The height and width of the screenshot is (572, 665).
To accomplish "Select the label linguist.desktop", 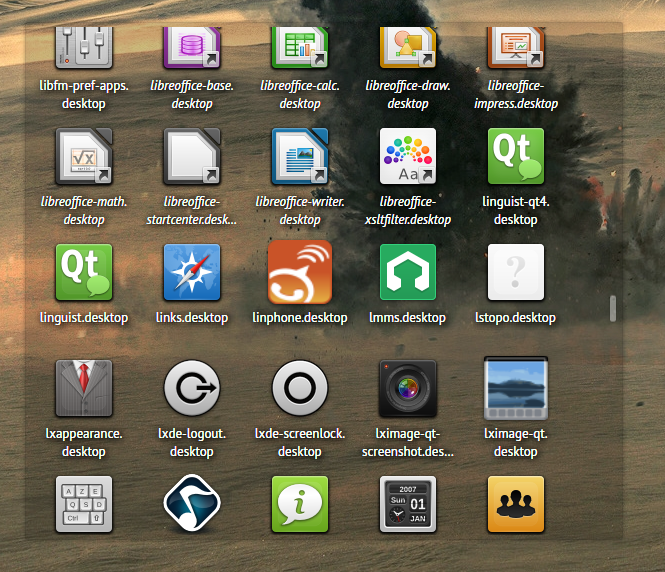I will tap(84, 318).
